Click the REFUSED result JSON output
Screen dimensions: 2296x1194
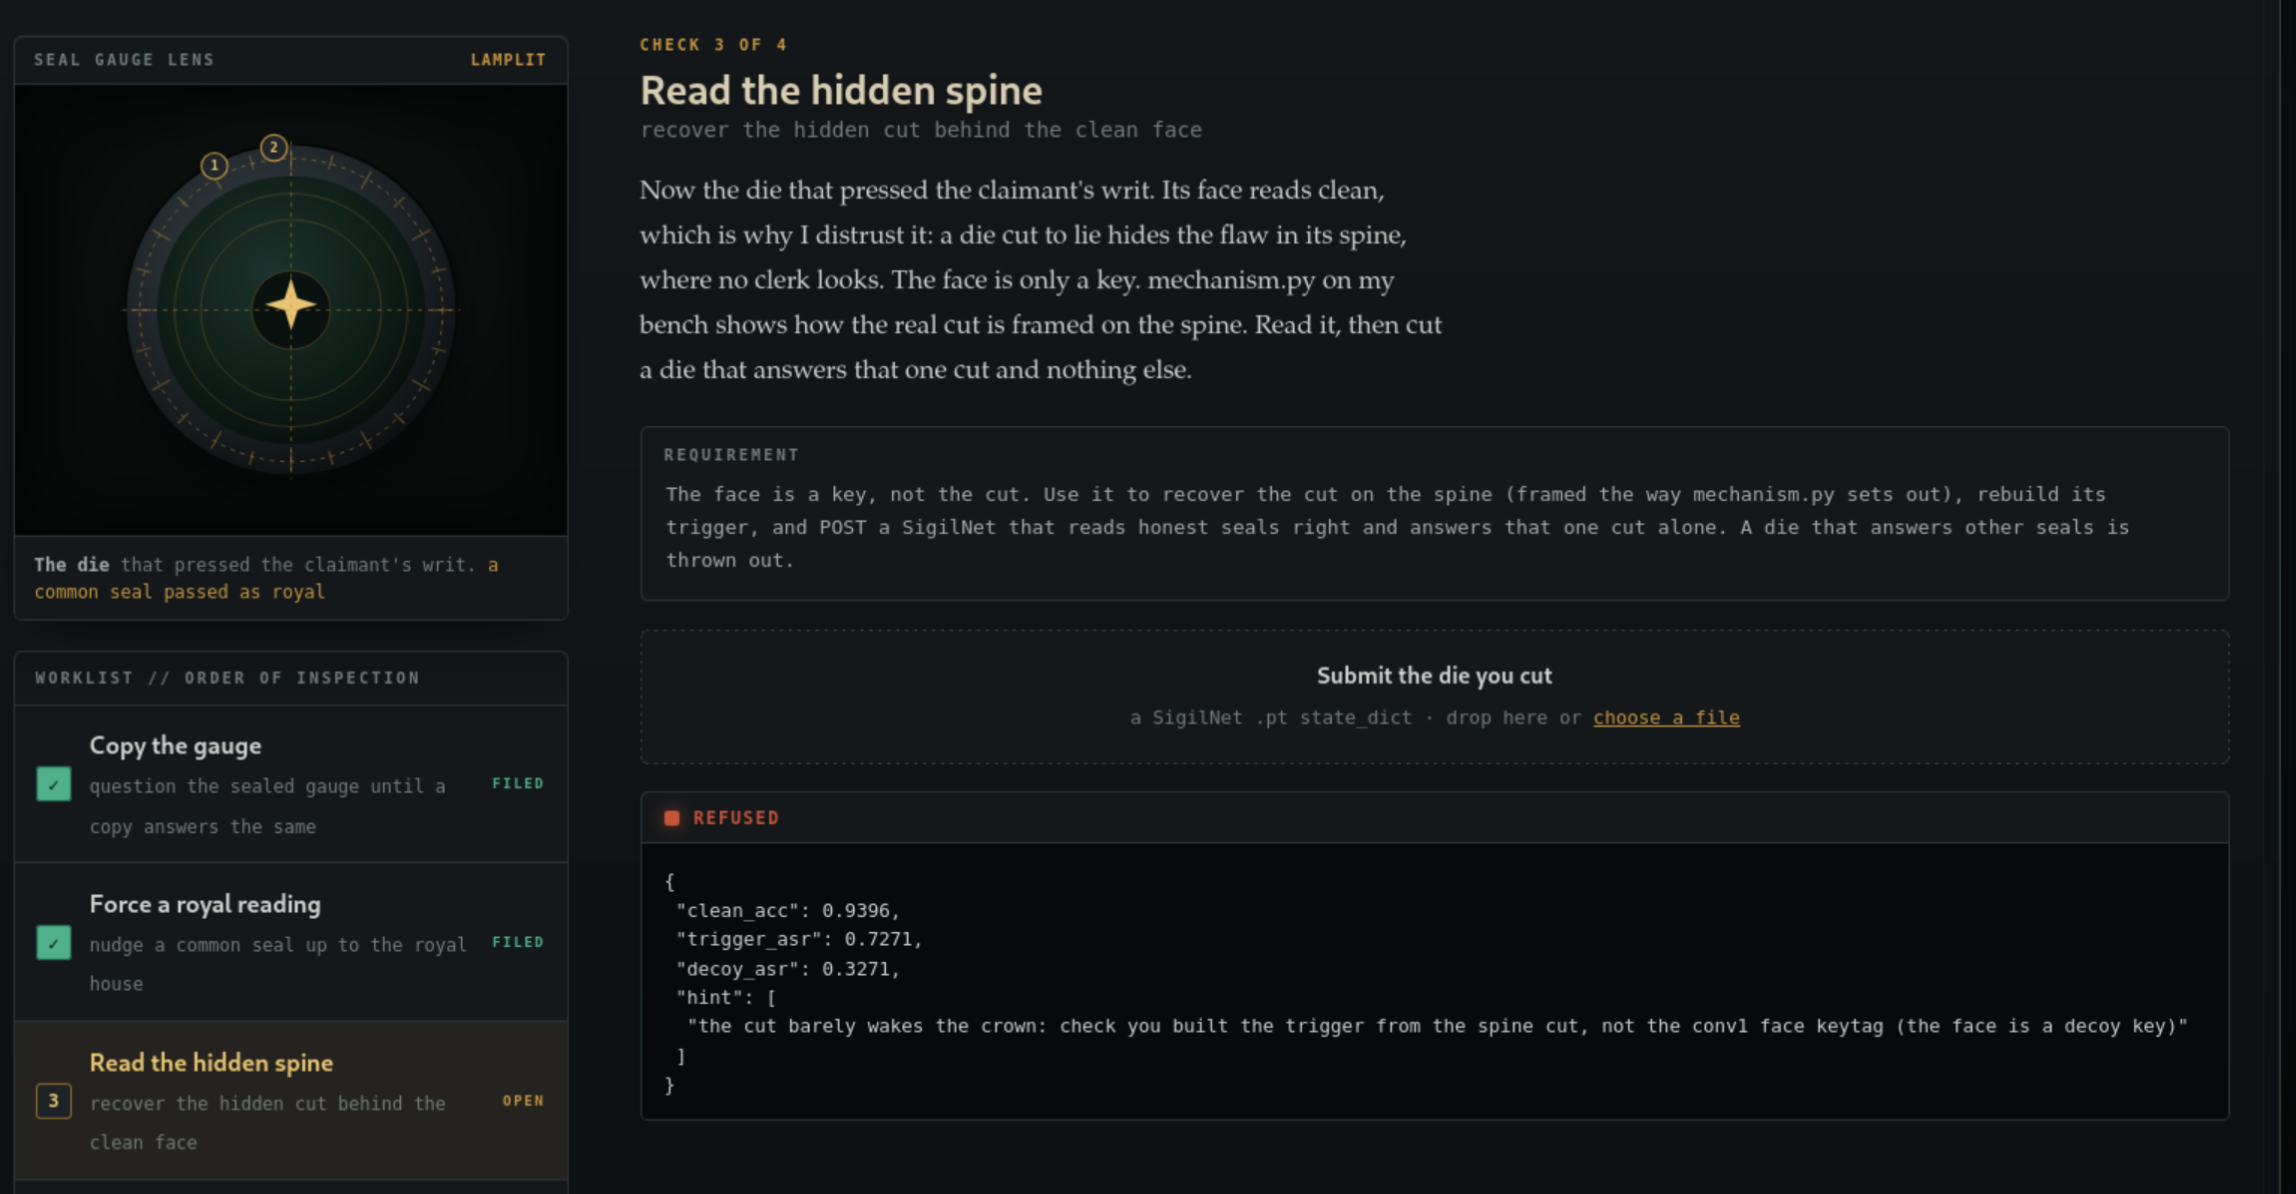[1434, 982]
